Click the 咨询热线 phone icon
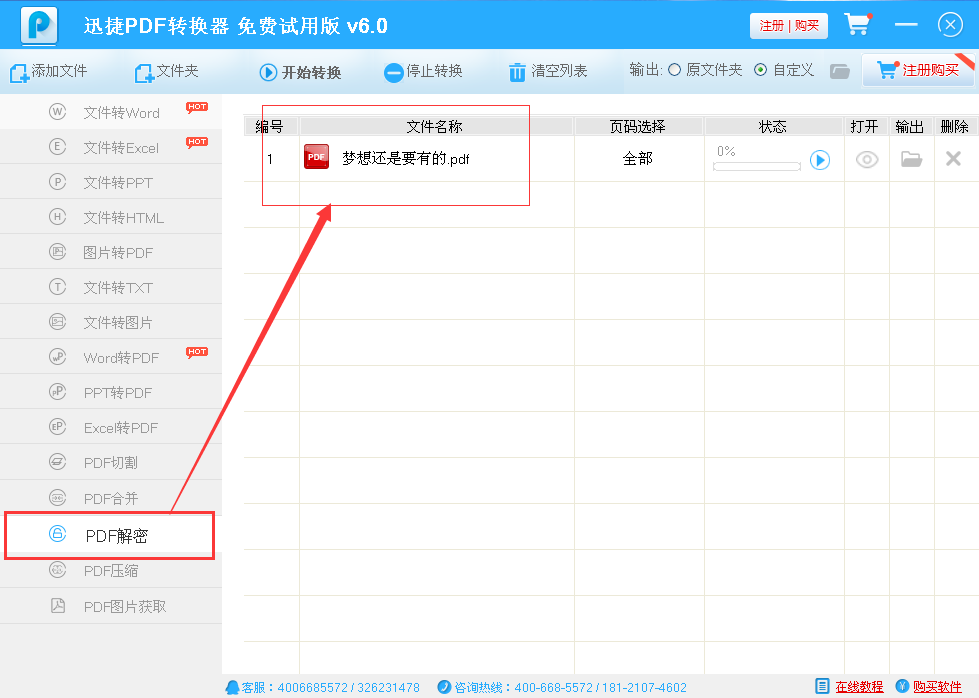This screenshot has height=698, width=979. tap(444, 687)
